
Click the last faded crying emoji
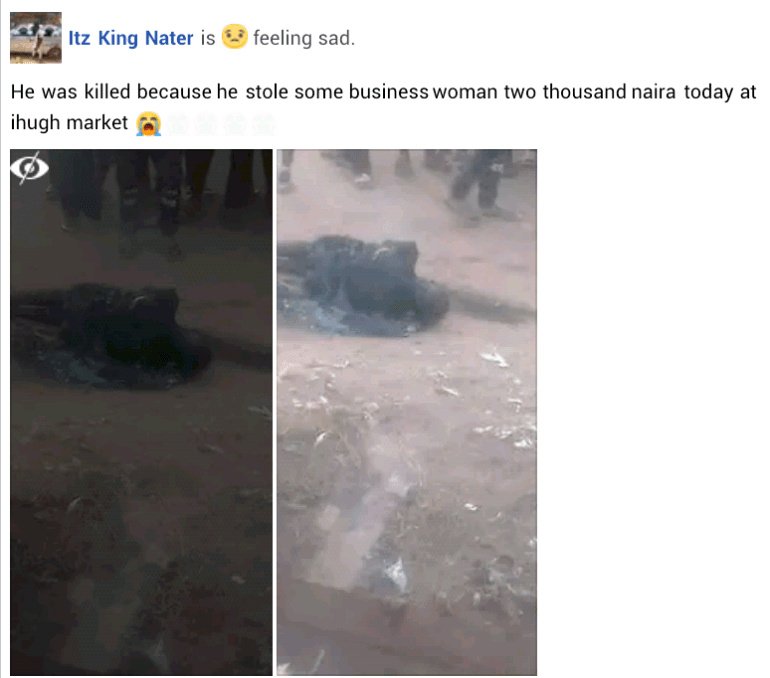[263, 124]
